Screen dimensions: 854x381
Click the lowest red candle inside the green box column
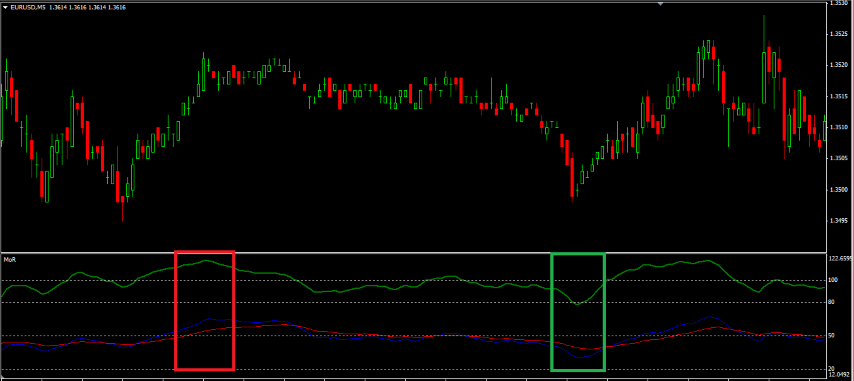(572, 177)
